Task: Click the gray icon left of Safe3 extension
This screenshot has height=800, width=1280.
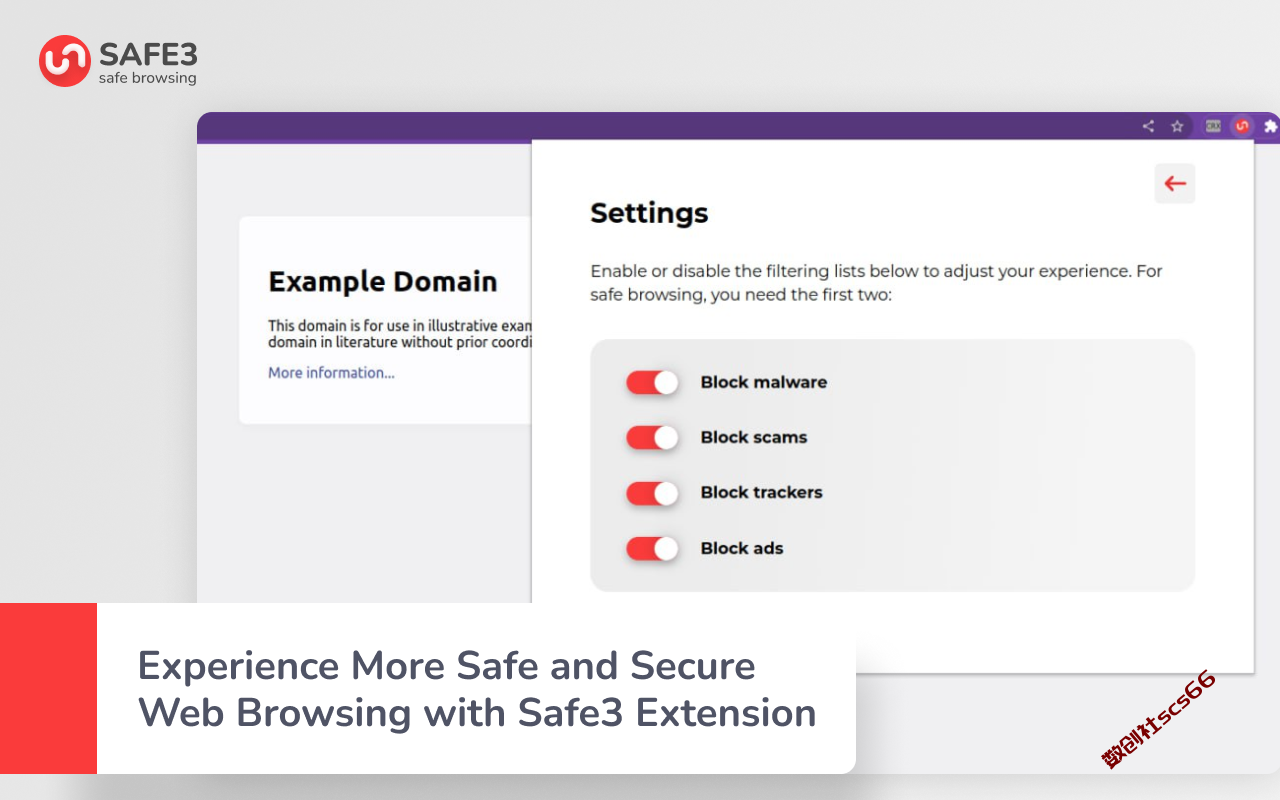Action: click(1213, 126)
